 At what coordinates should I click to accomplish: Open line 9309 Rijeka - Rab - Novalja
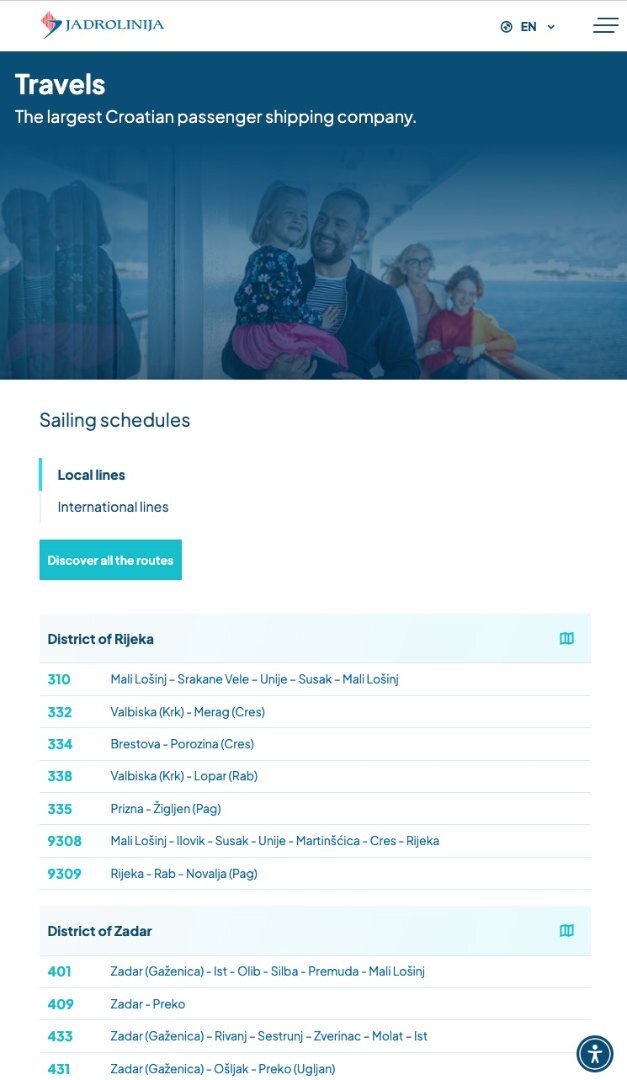[315, 873]
